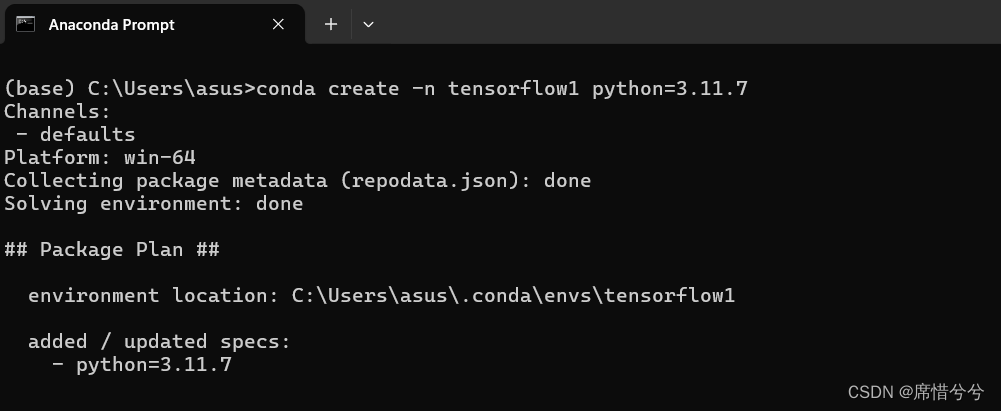Click the added / updated specs line
The image size is (1001, 411).
159,341
